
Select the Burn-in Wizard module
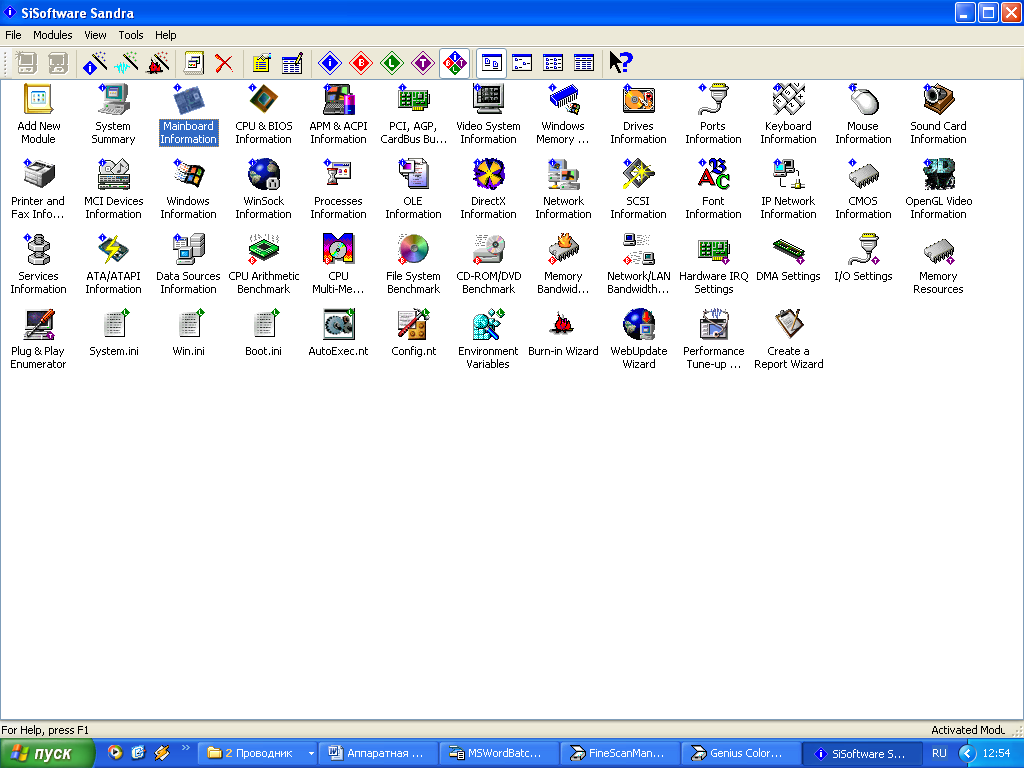(563, 333)
